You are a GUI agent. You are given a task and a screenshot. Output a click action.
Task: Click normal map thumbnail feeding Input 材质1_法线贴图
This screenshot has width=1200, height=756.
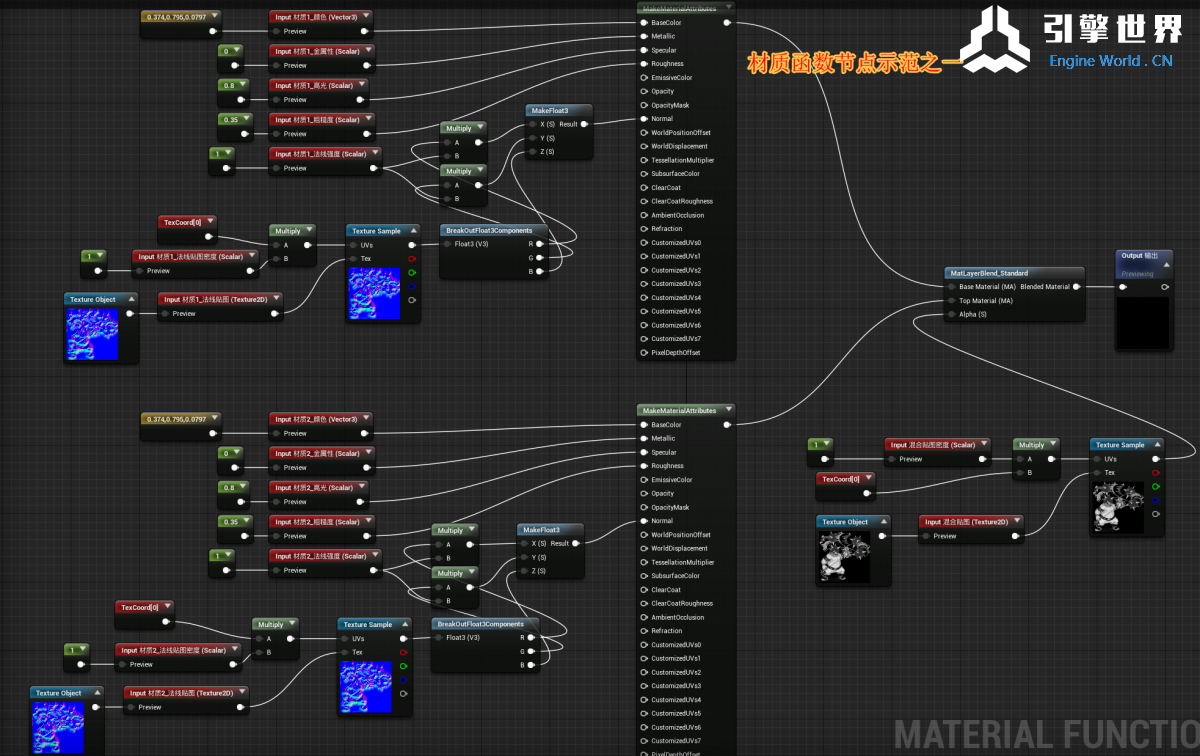tap(92, 334)
